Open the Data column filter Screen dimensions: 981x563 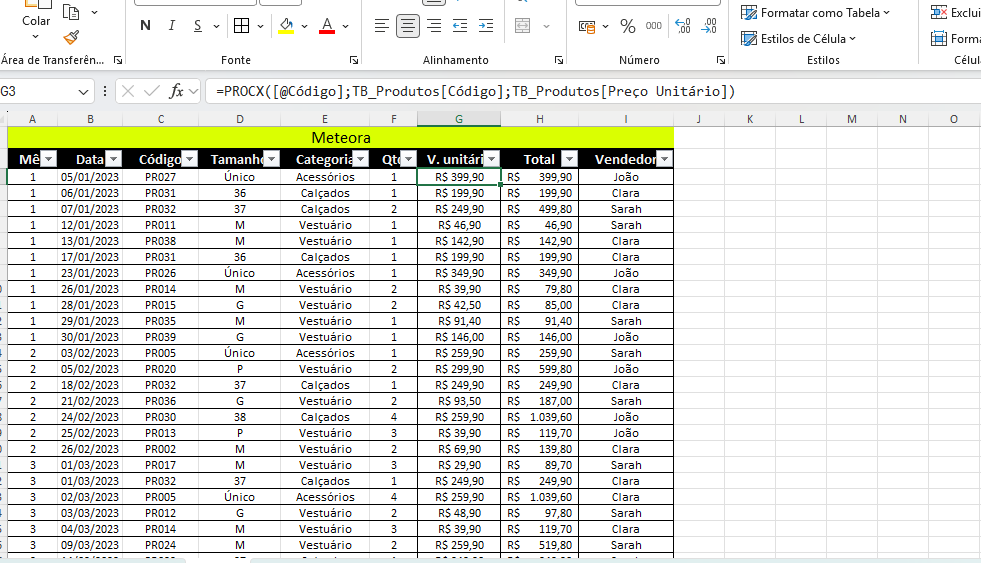click(113, 159)
